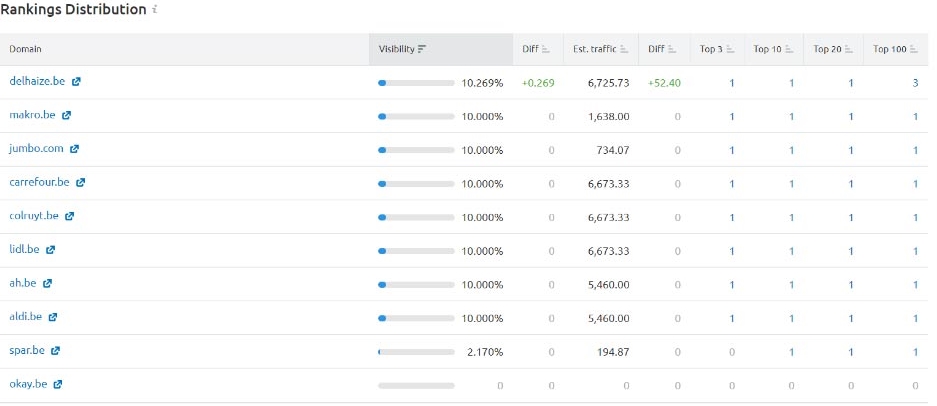This screenshot has height=406, width=937.
Task: Click makro.be Top 10 value
Action: point(791,117)
